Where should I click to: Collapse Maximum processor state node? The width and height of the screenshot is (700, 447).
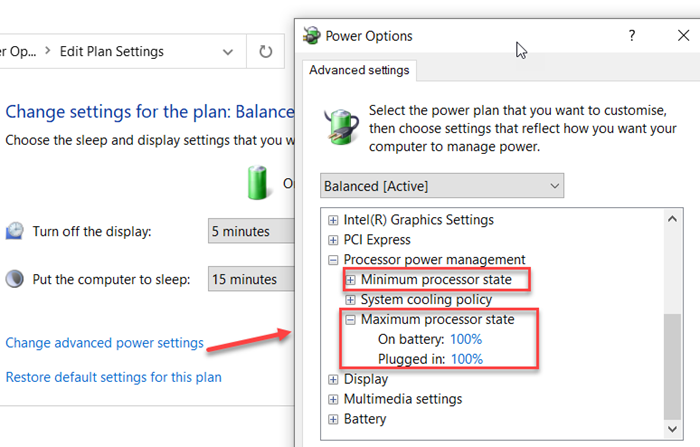pyautogui.click(x=350, y=320)
